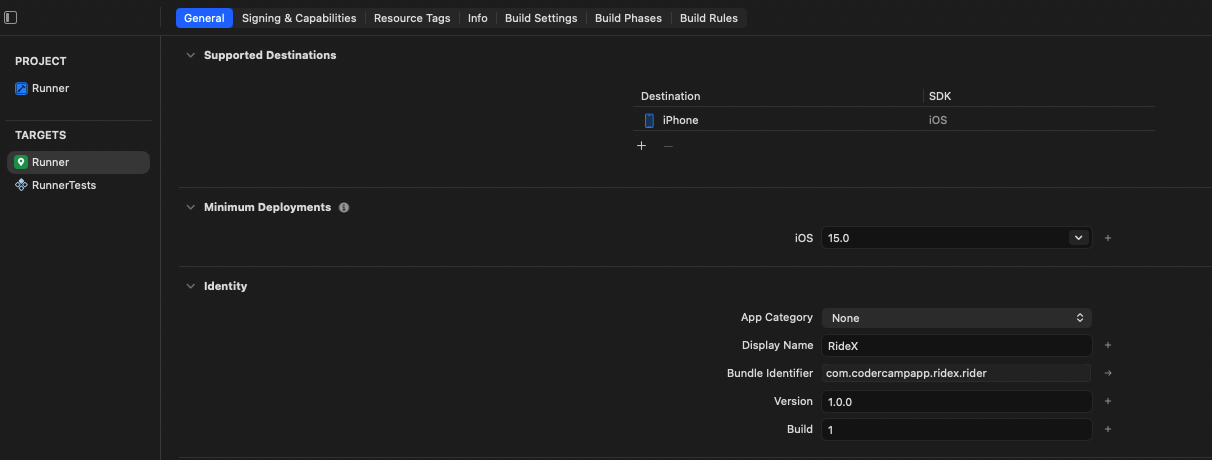Screen dimensions: 1212x460
Task: Click the Destination column header
Action: coord(671,96)
